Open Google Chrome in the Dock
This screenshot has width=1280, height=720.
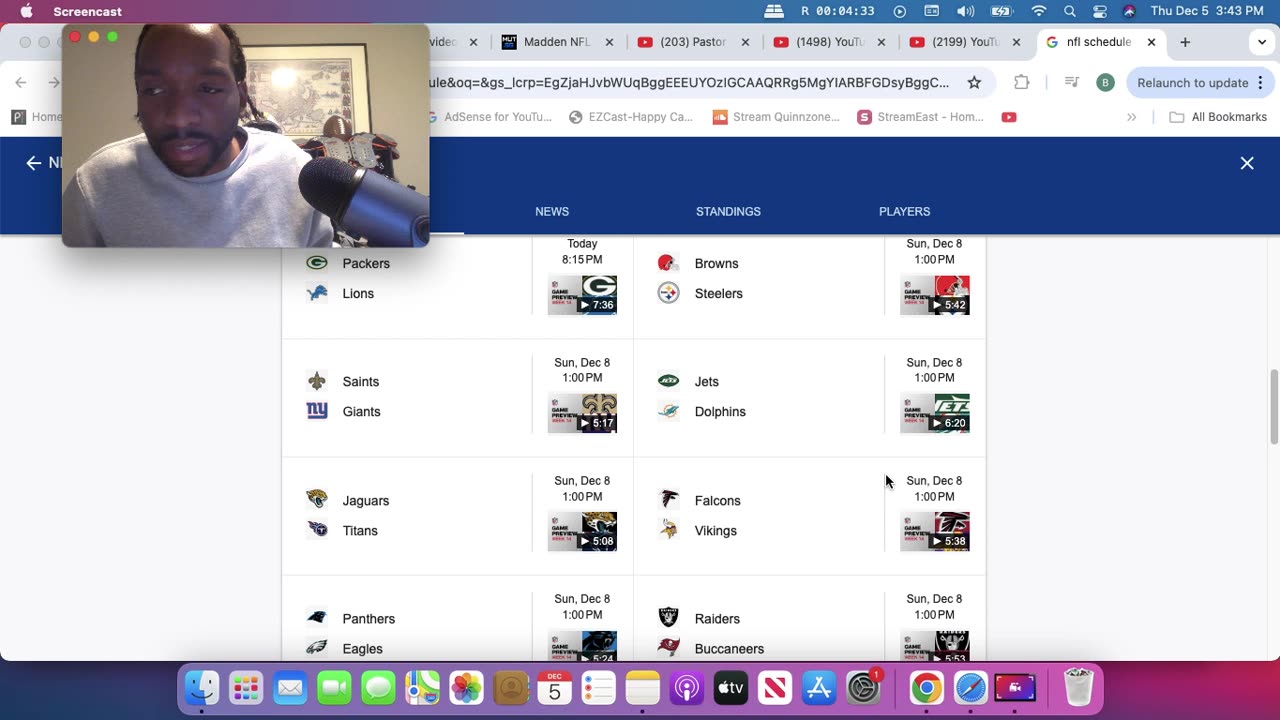pyautogui.click(x=926, y=688)
